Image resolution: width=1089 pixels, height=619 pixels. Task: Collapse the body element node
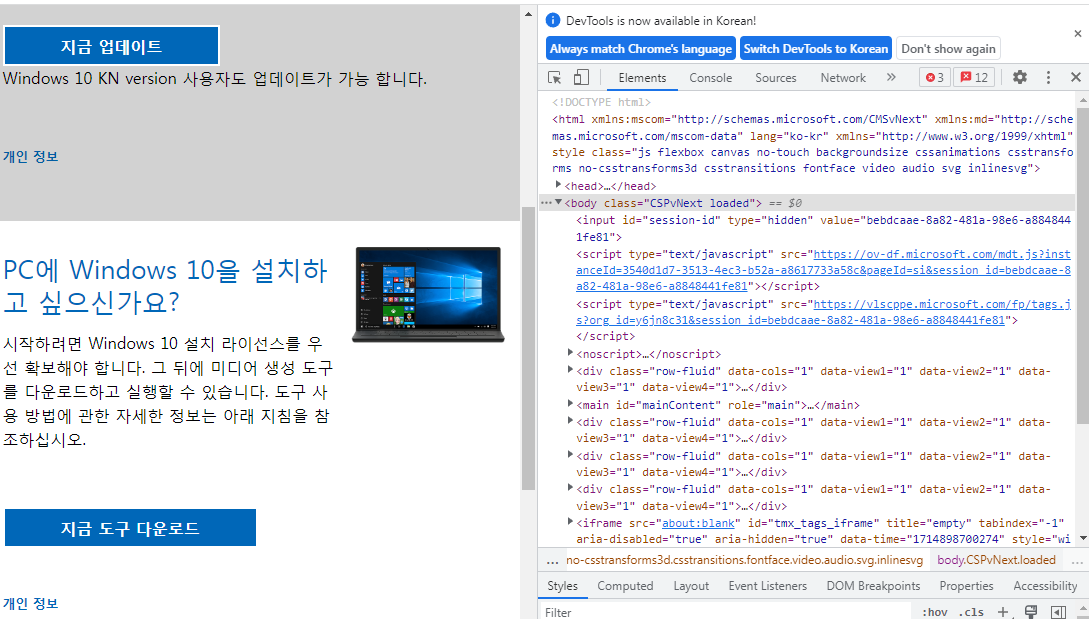pyautogui.click(x=558, y=202)
